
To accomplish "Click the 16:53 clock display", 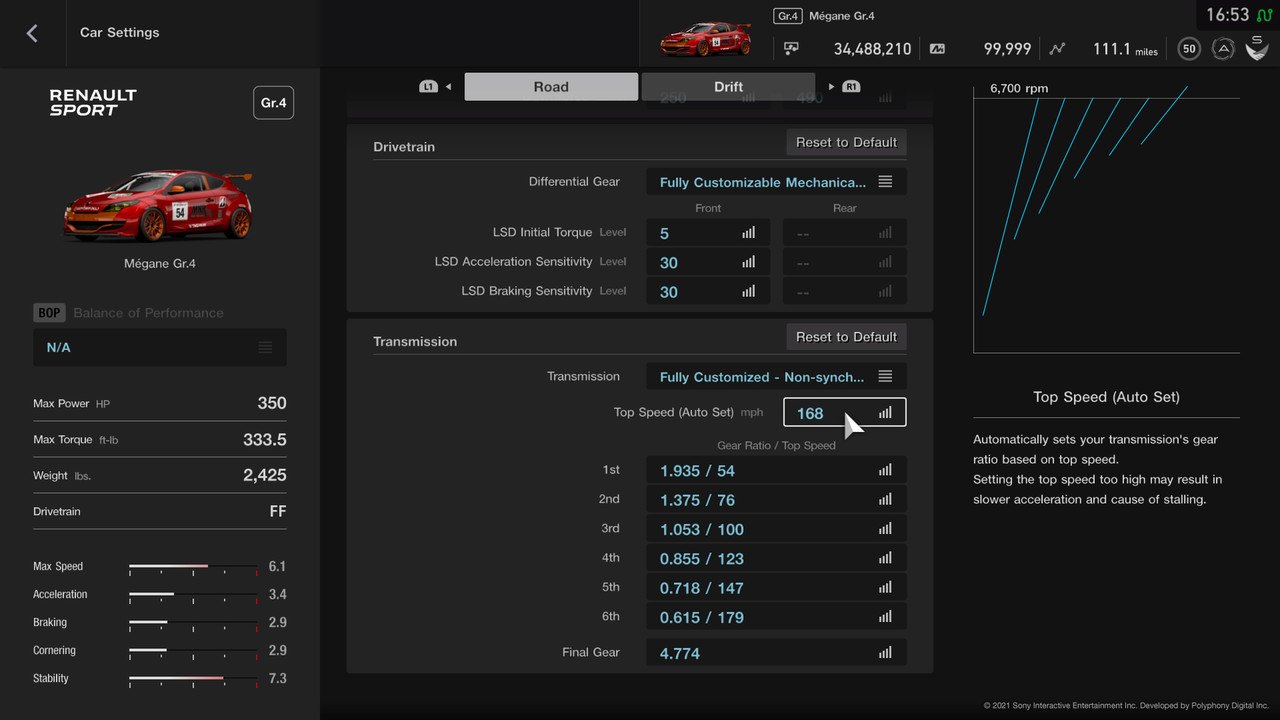I will coord(1227,15).
